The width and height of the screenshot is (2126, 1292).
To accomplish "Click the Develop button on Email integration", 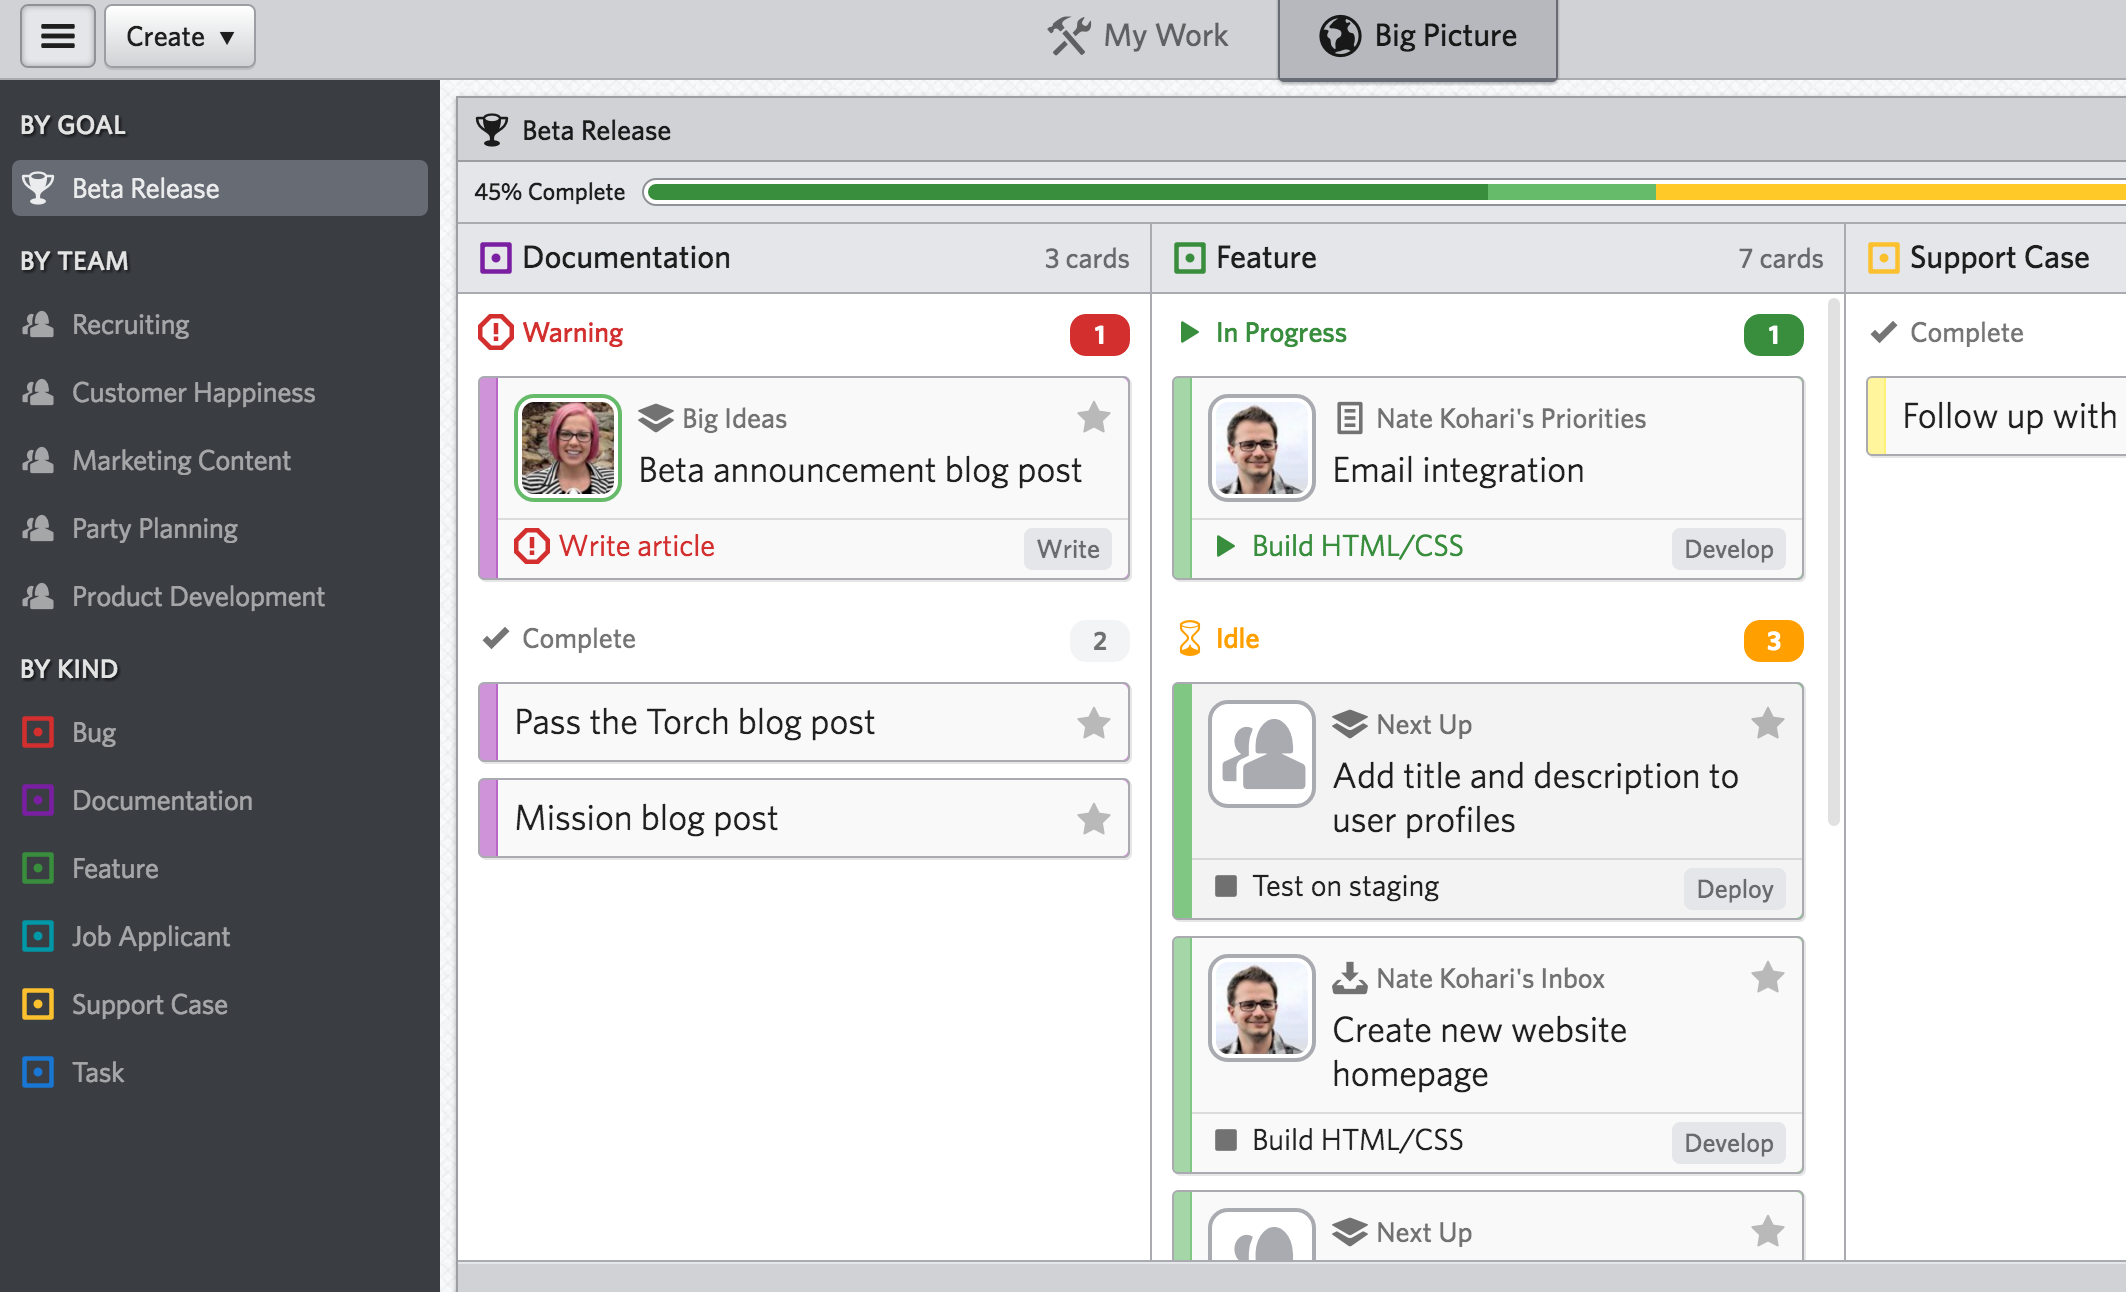I will pyautogui.click(x=1727, y=549).
